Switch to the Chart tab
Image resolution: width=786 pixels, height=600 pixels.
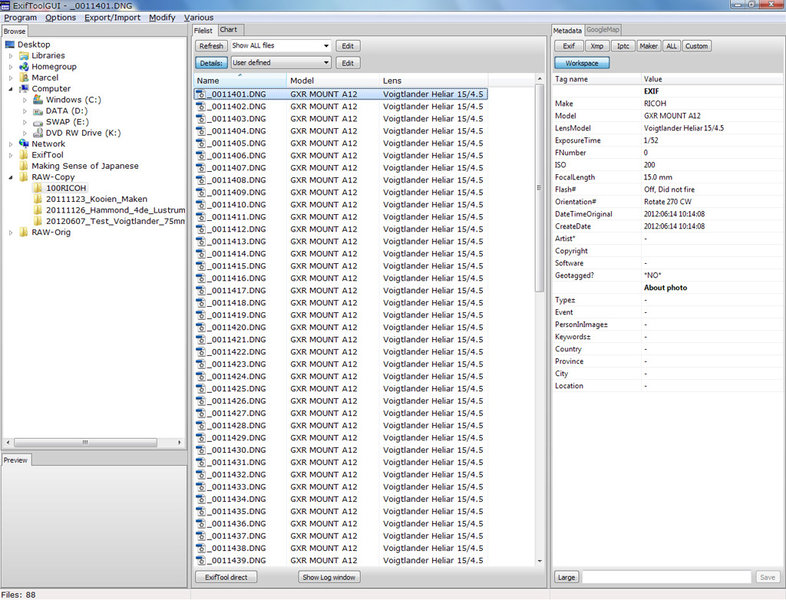pyautogui.click(x=229, y=30)
